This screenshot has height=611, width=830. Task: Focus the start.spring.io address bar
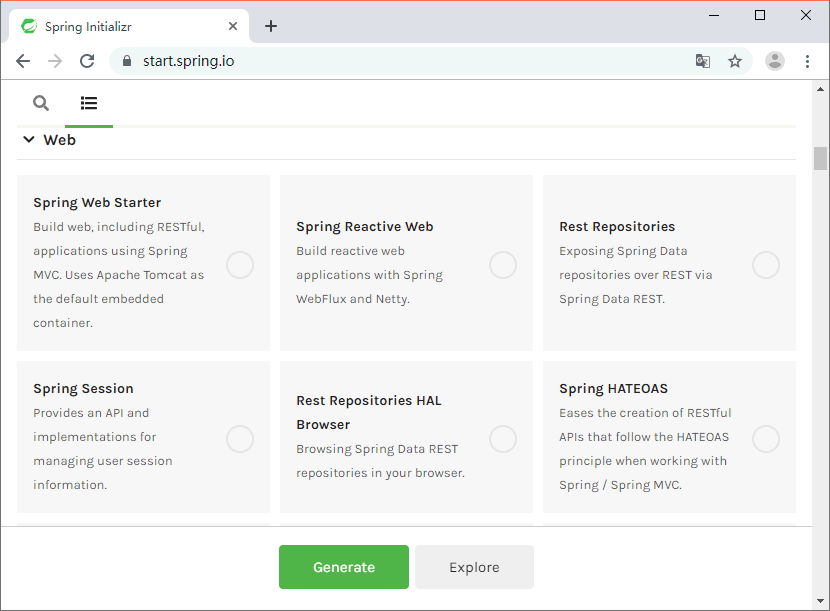coord(400,61)
